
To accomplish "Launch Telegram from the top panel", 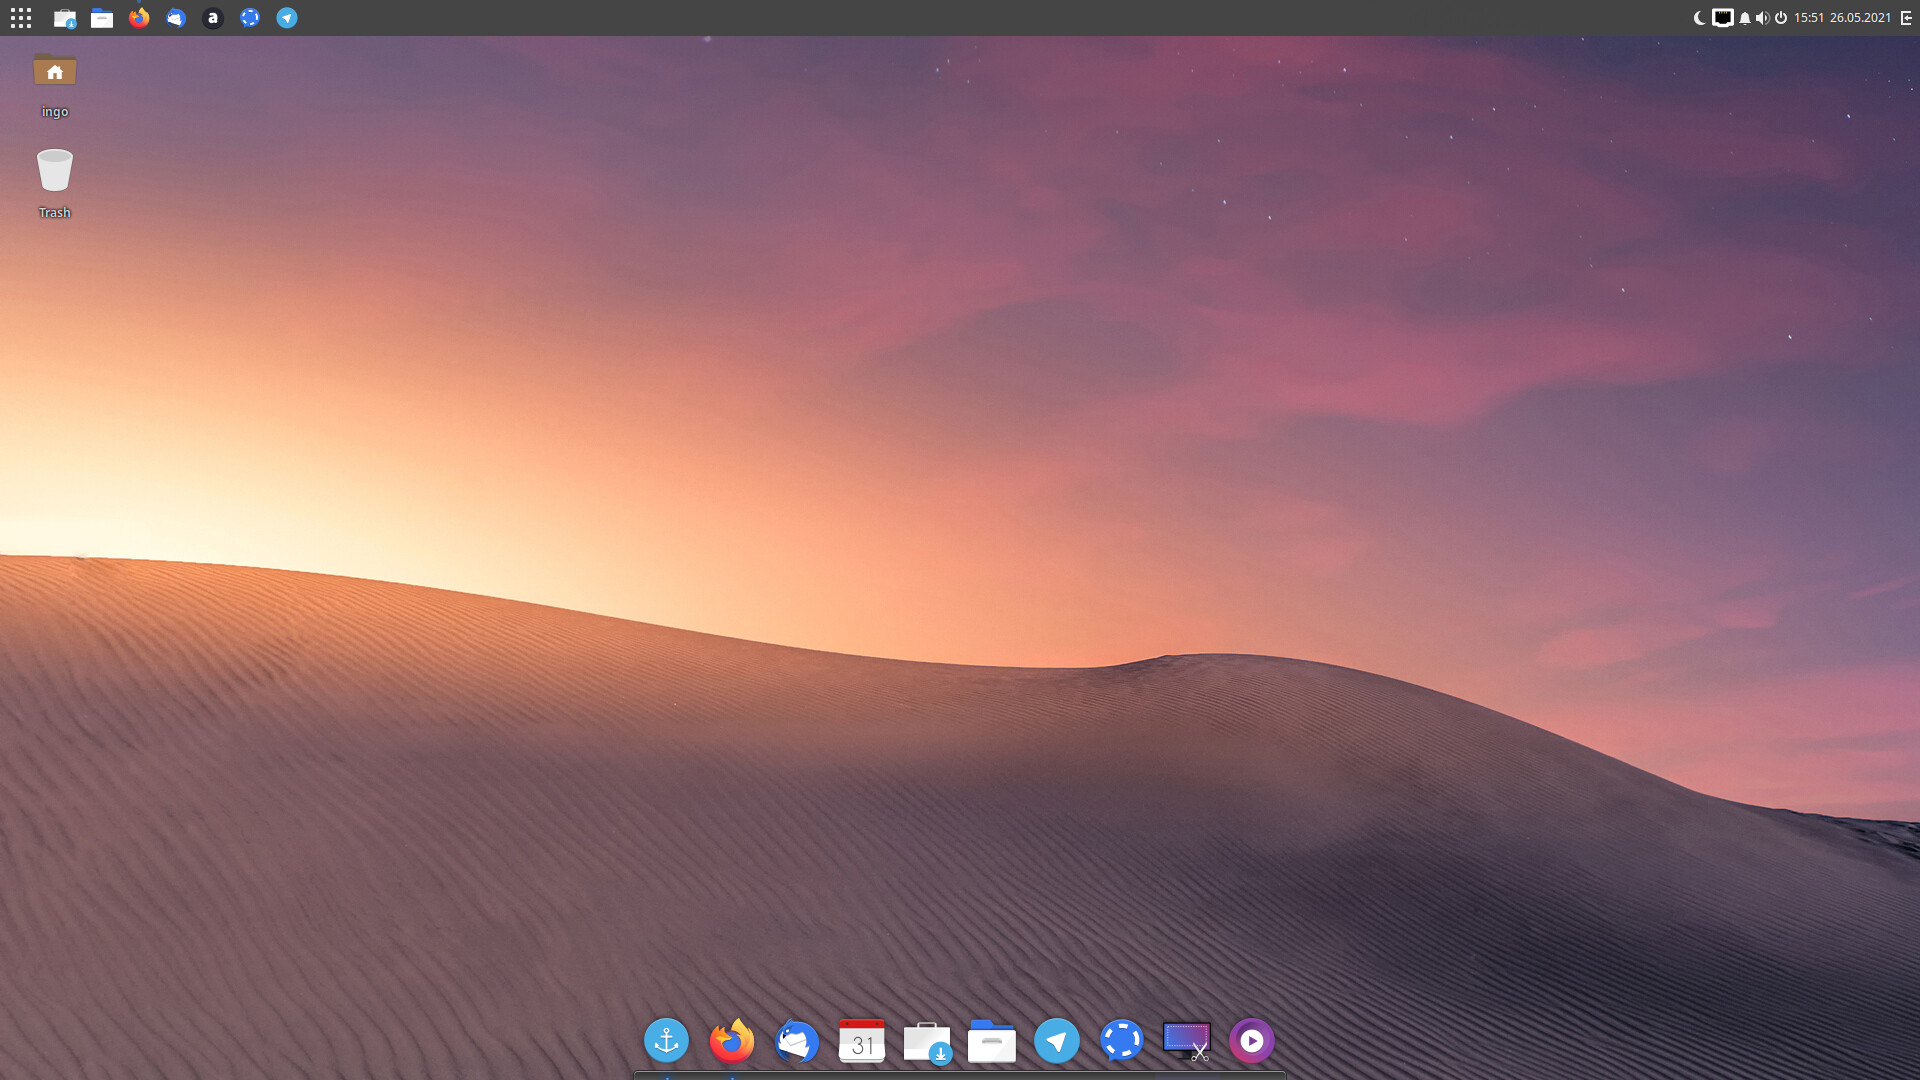I will (287, 18).
